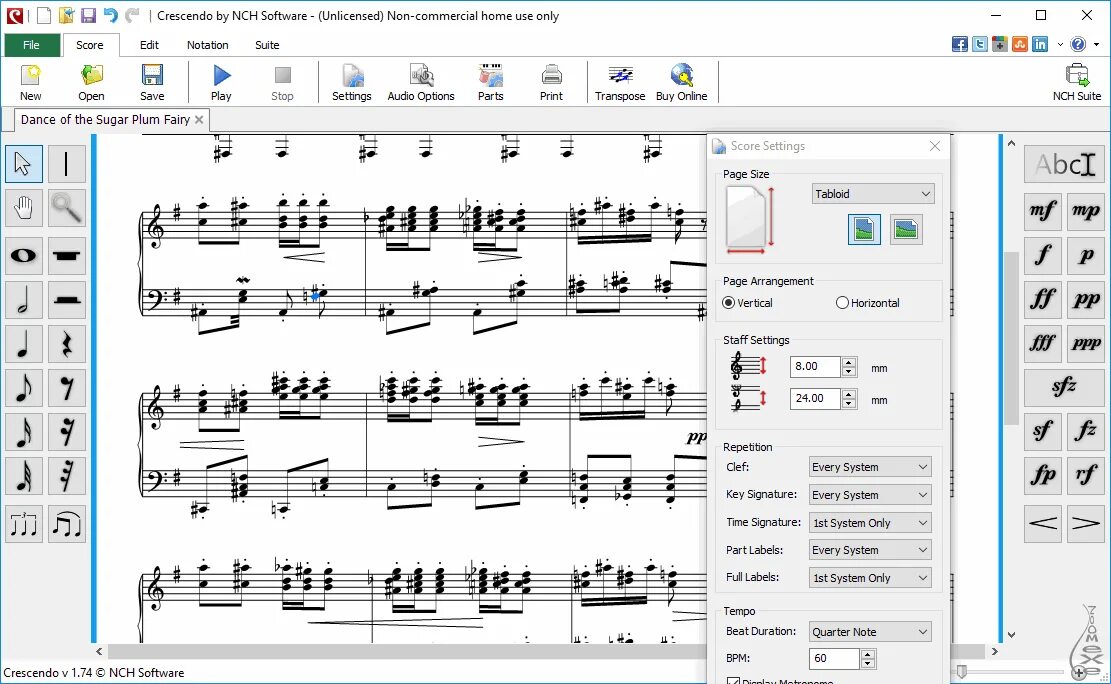Image resolution: width=1111 pixels, height=684 pixels.
Task: Pick the thirty-second note tool
Action: (x=23, y=476)
